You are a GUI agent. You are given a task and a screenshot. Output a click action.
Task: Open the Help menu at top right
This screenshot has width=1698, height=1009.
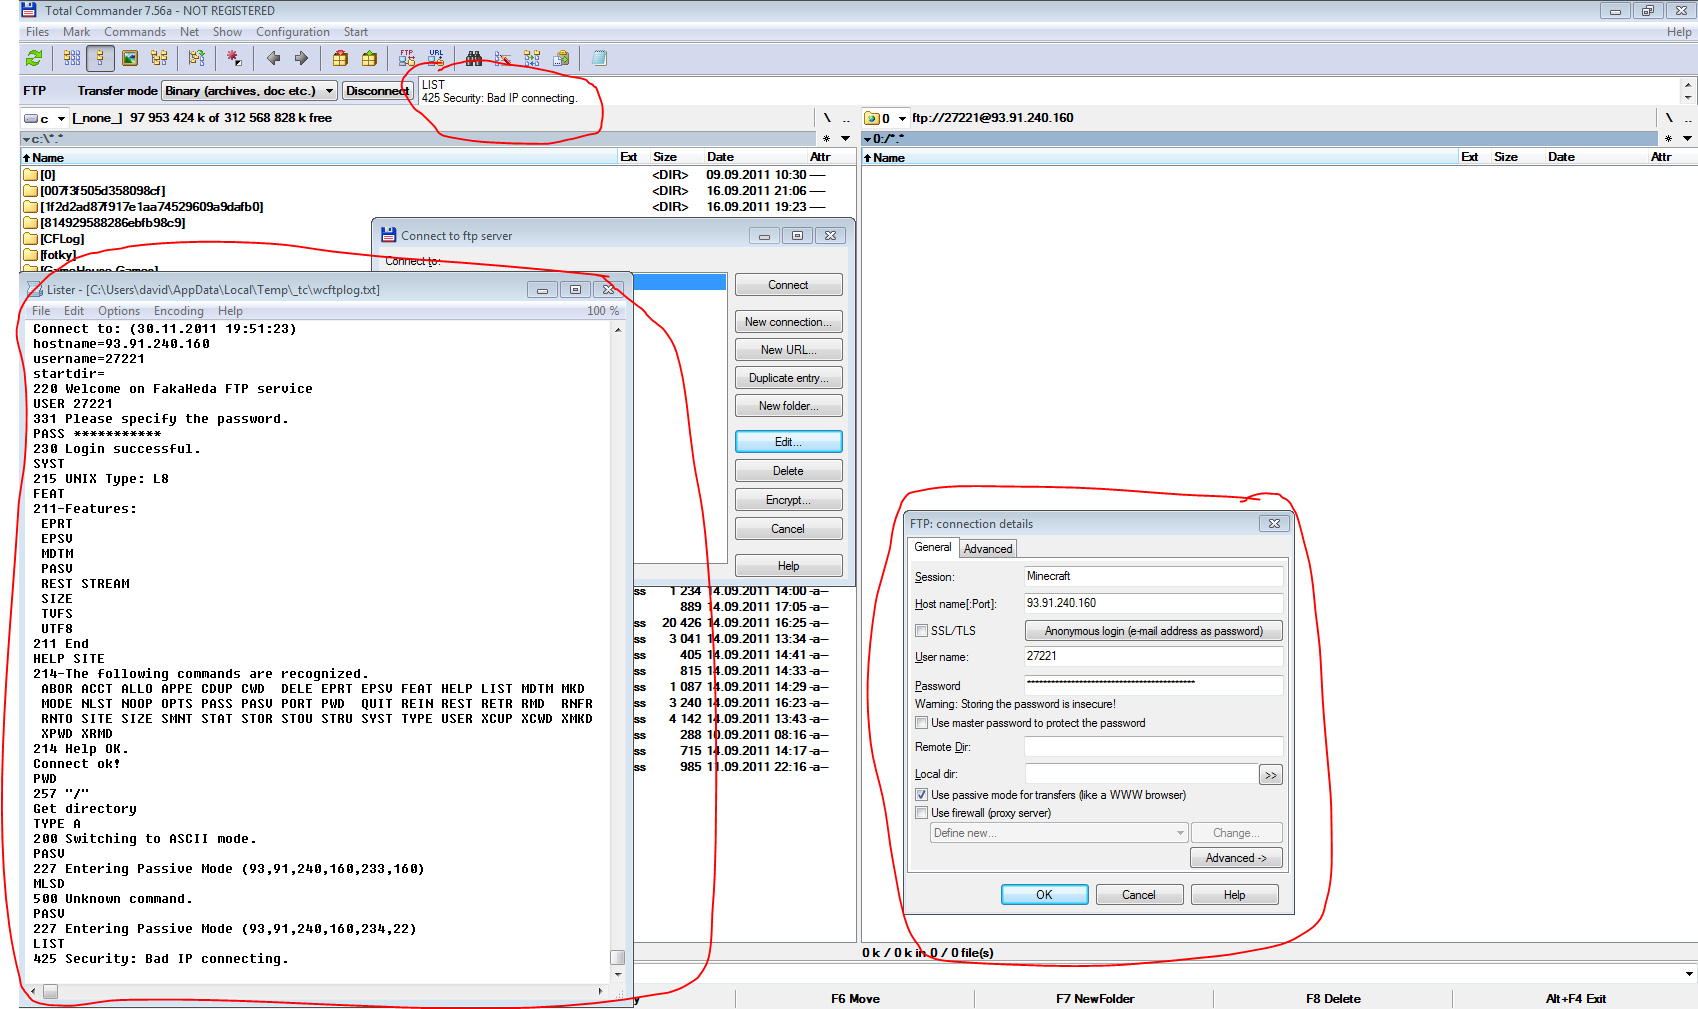click(x=1678, y=32)
